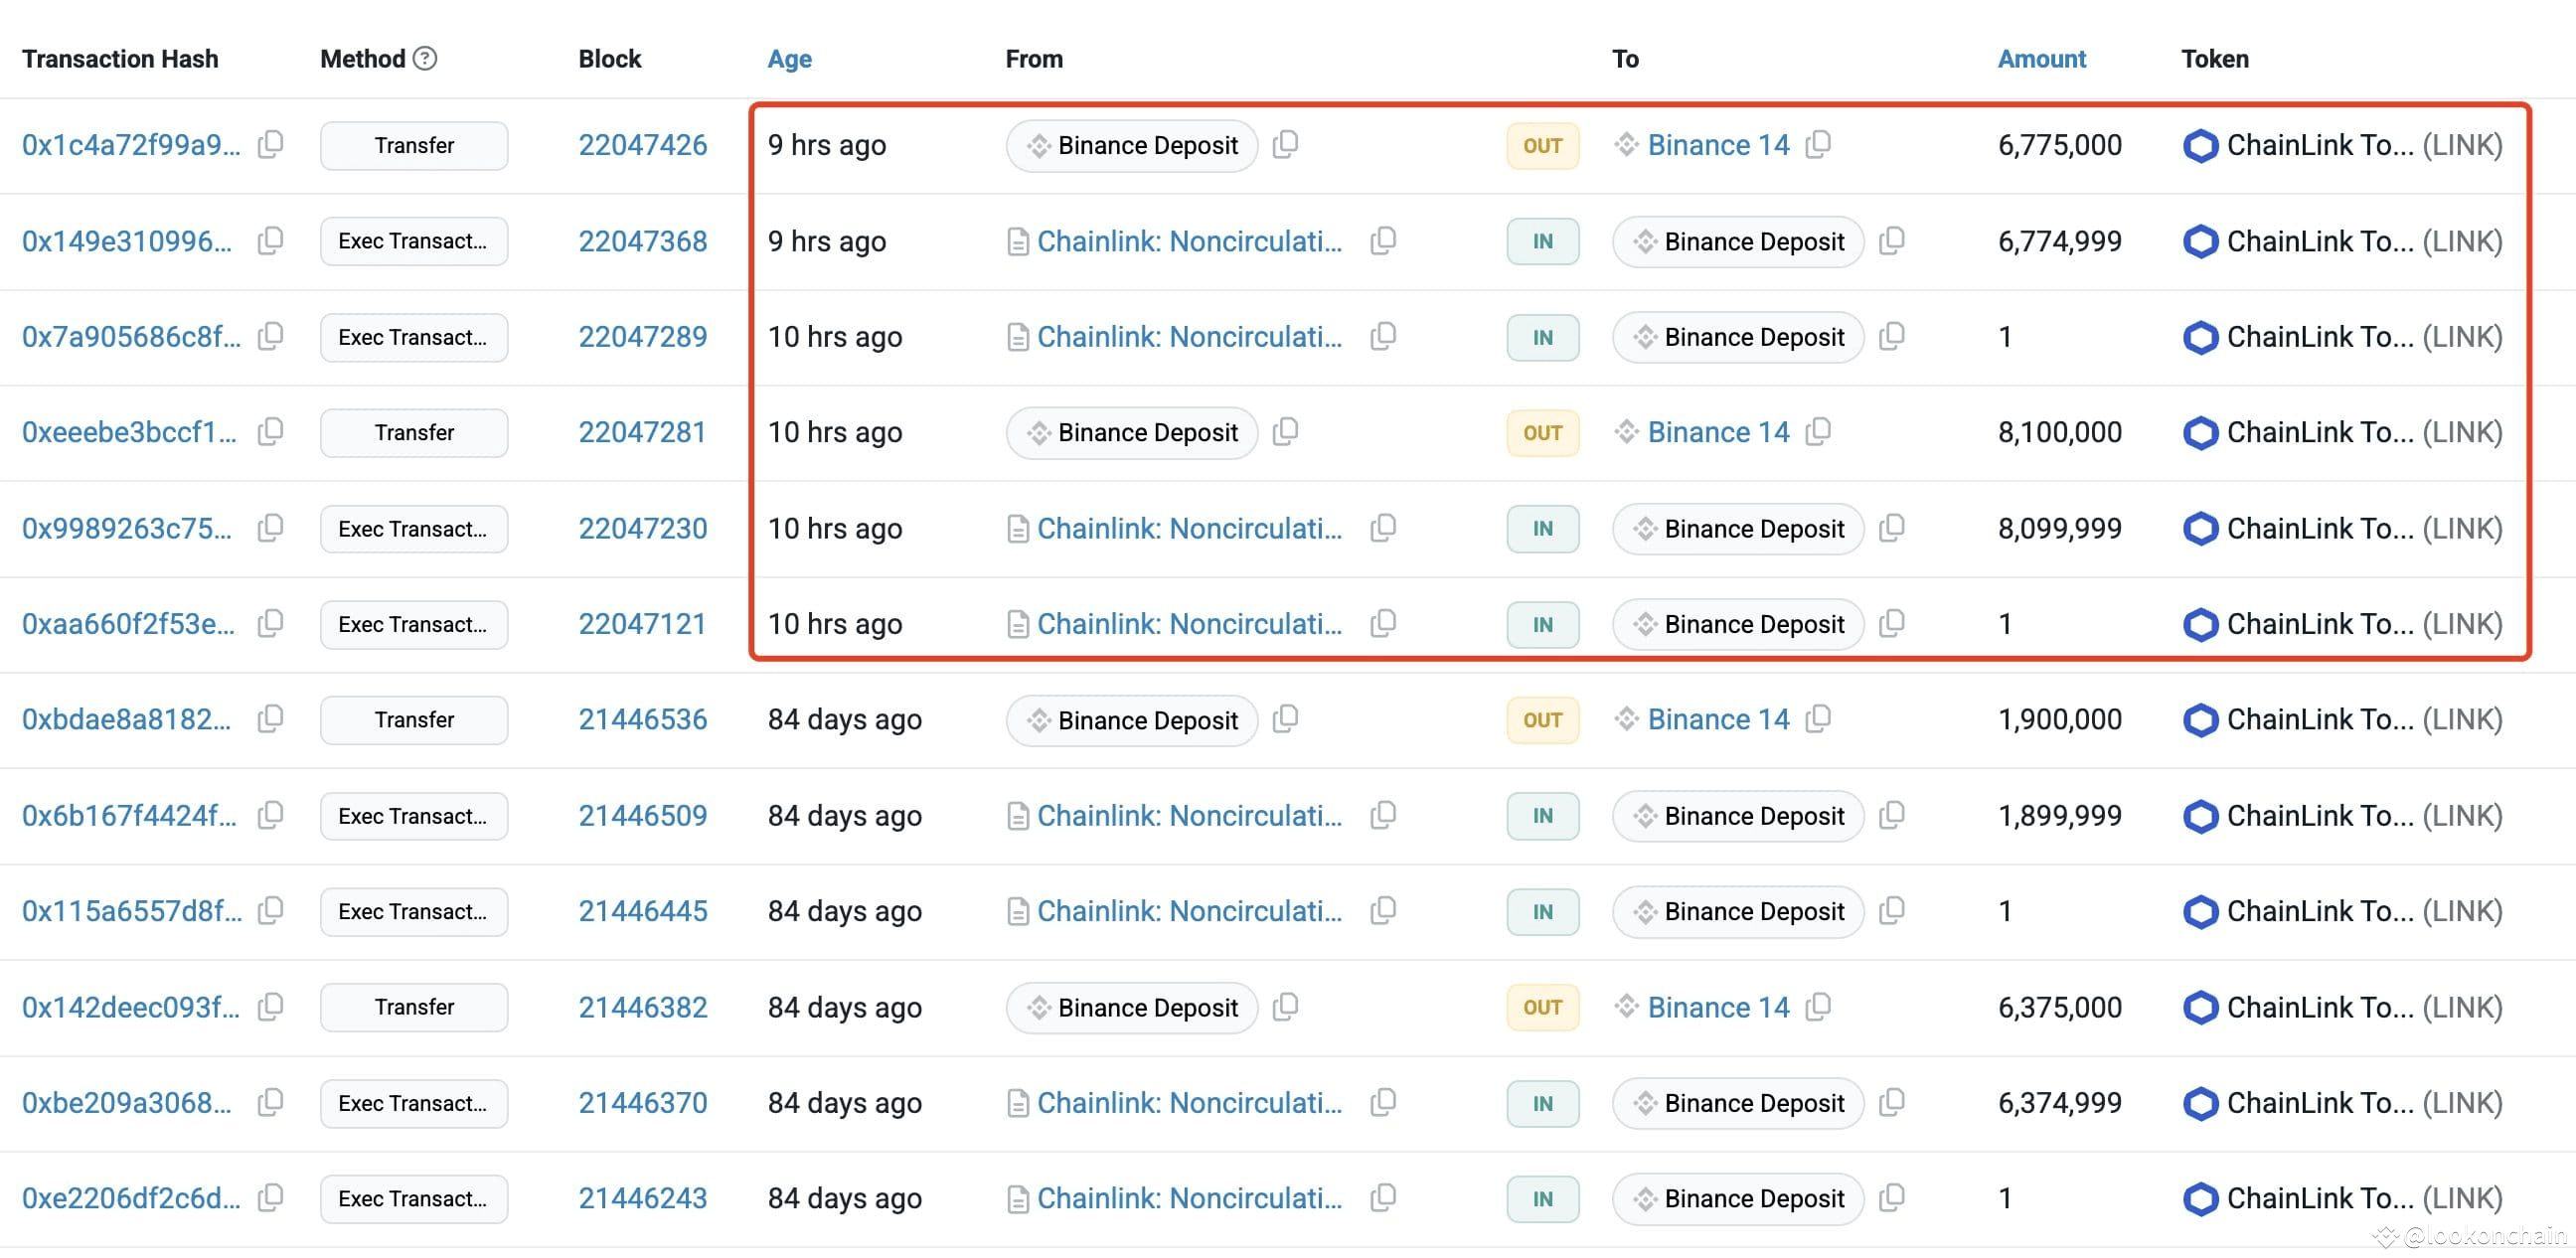The image size is (2576, 1258).
Task: Copy Chainlink Noncirculating address in block 22047368 row
Action: click(x=1383, y=241)
